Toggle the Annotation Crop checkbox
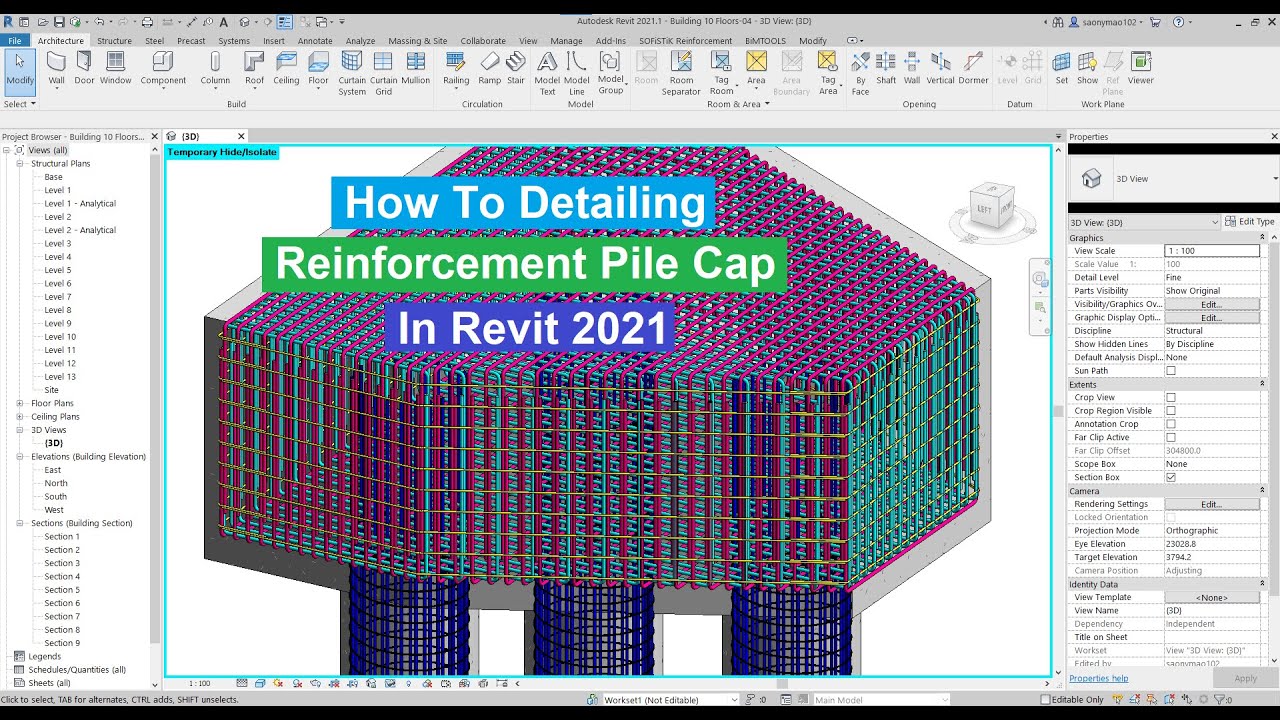The height and width of the screenshot is (720, 1280). 1171,424
